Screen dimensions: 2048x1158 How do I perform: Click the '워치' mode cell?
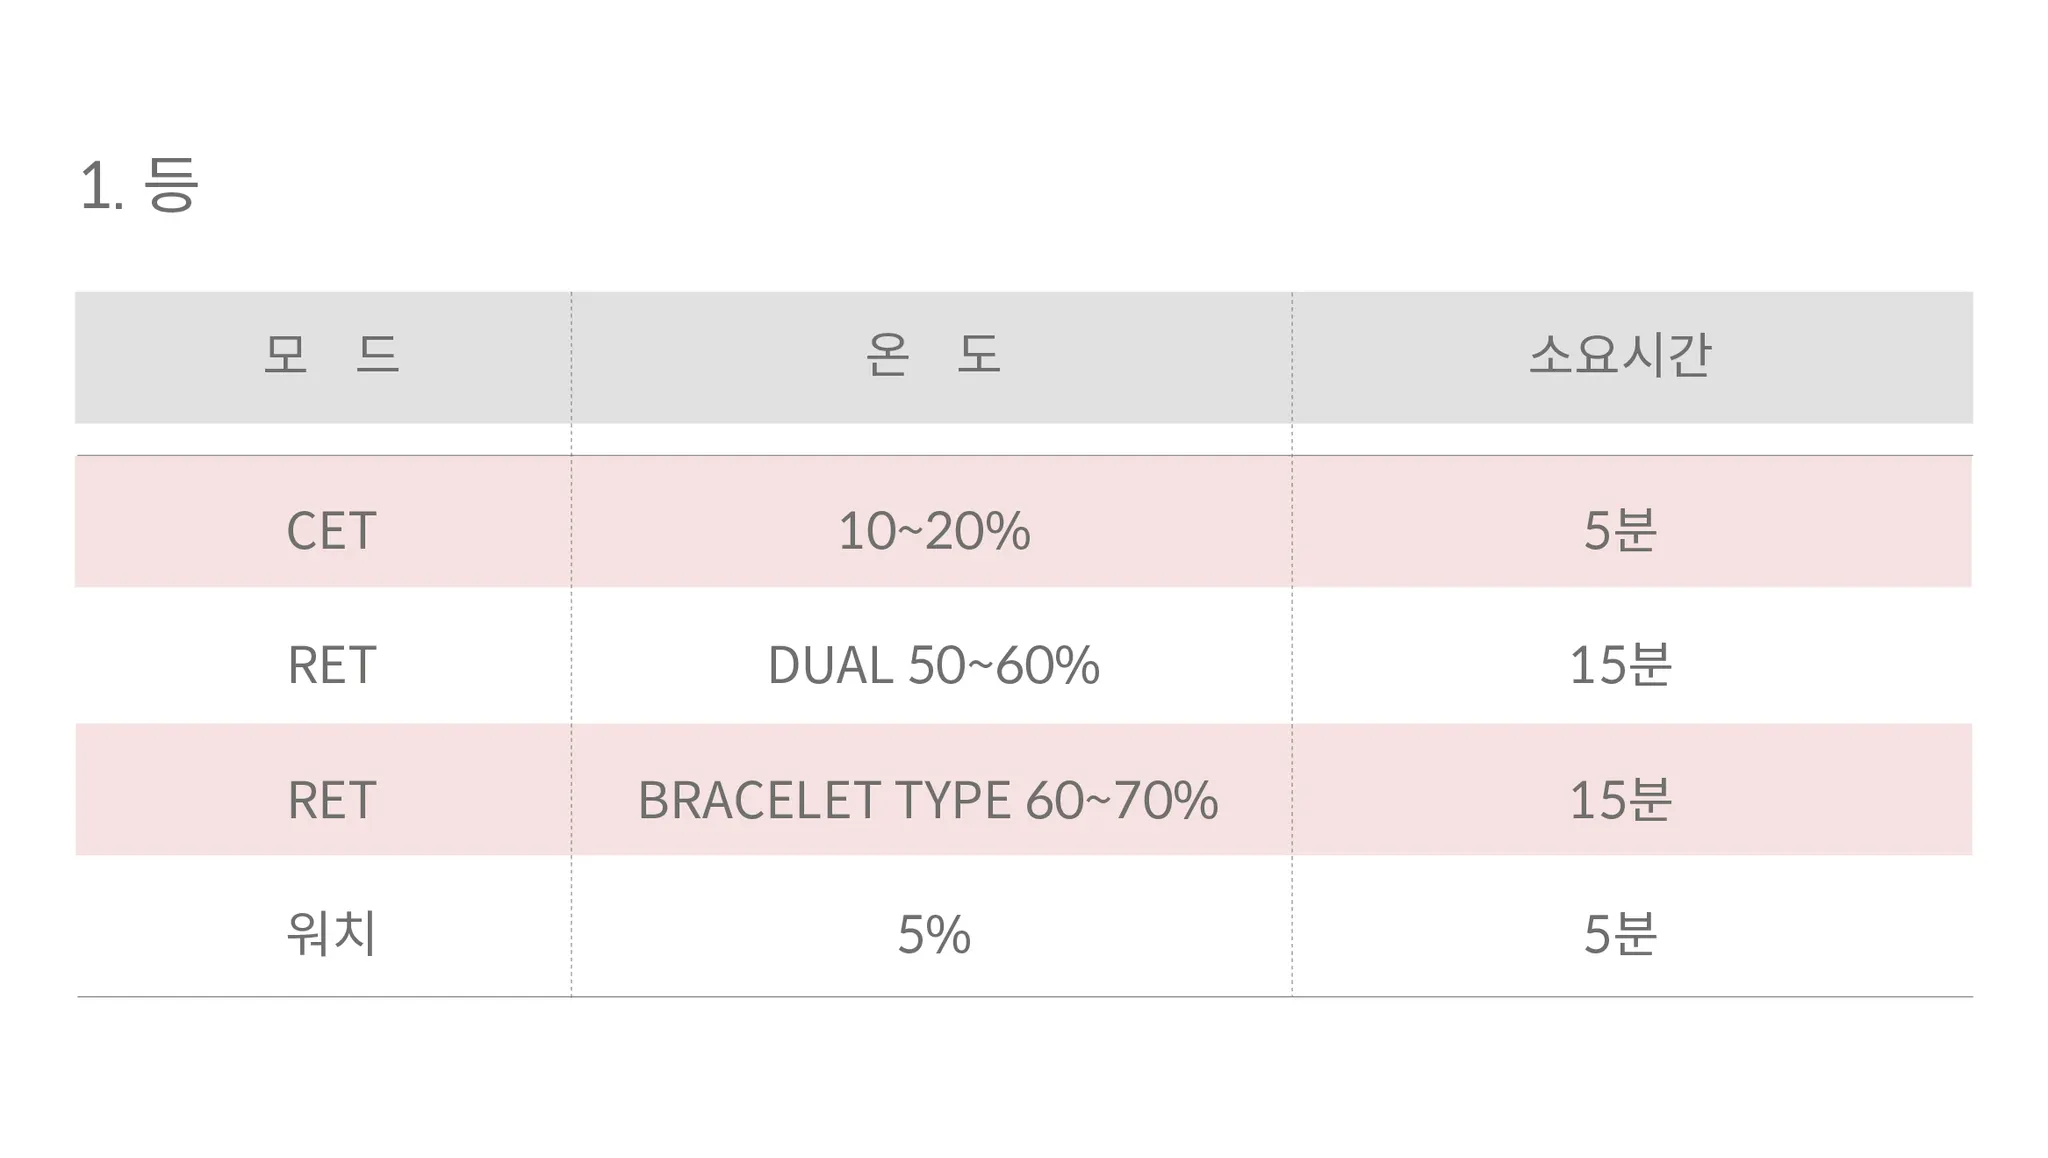coord(331,934)
